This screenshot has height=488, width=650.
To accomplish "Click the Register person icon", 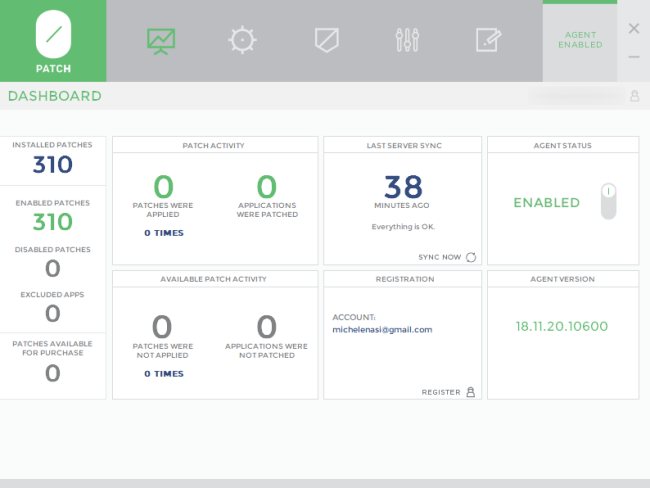I will click(471, 392).
